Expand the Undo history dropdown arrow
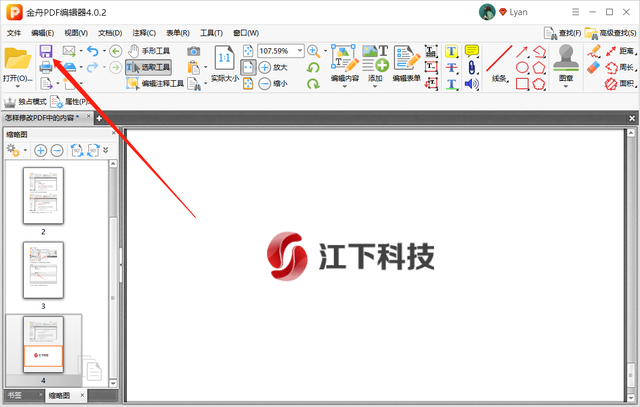Screen dimensions: 640x407 (104, 51)
